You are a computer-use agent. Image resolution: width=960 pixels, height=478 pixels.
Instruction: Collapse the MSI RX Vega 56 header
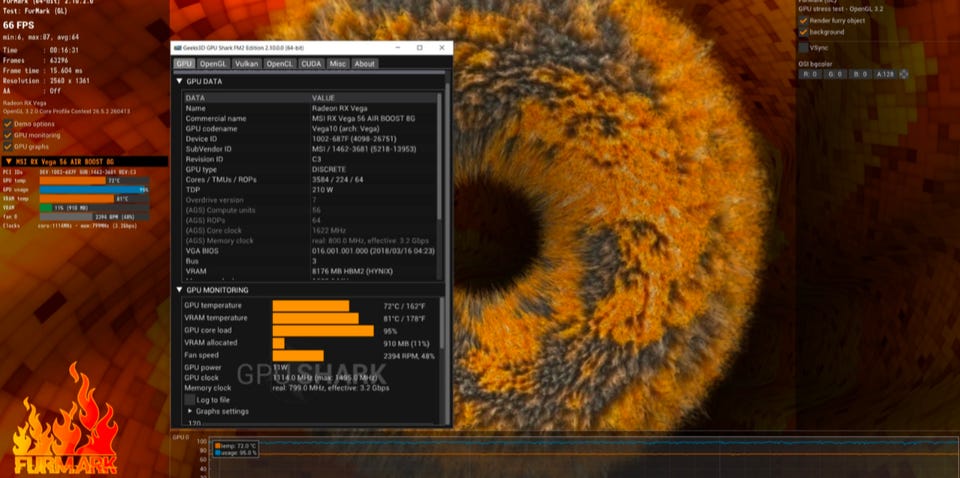[9, 162]
